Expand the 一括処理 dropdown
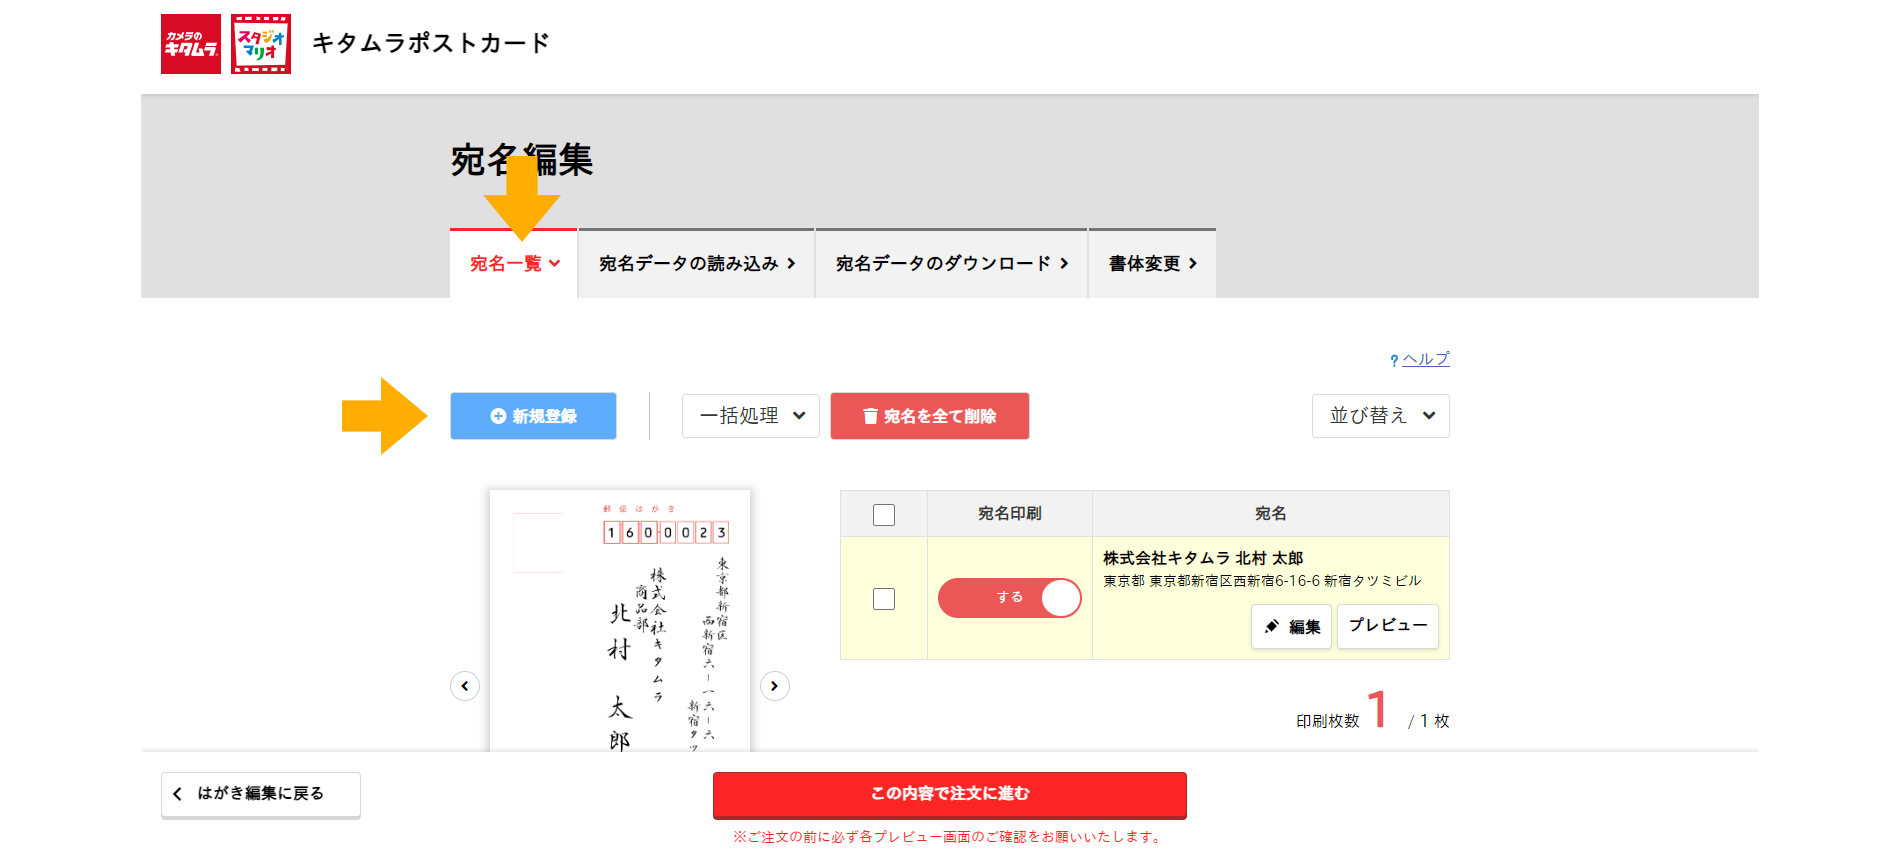 [x=751, y=416]
